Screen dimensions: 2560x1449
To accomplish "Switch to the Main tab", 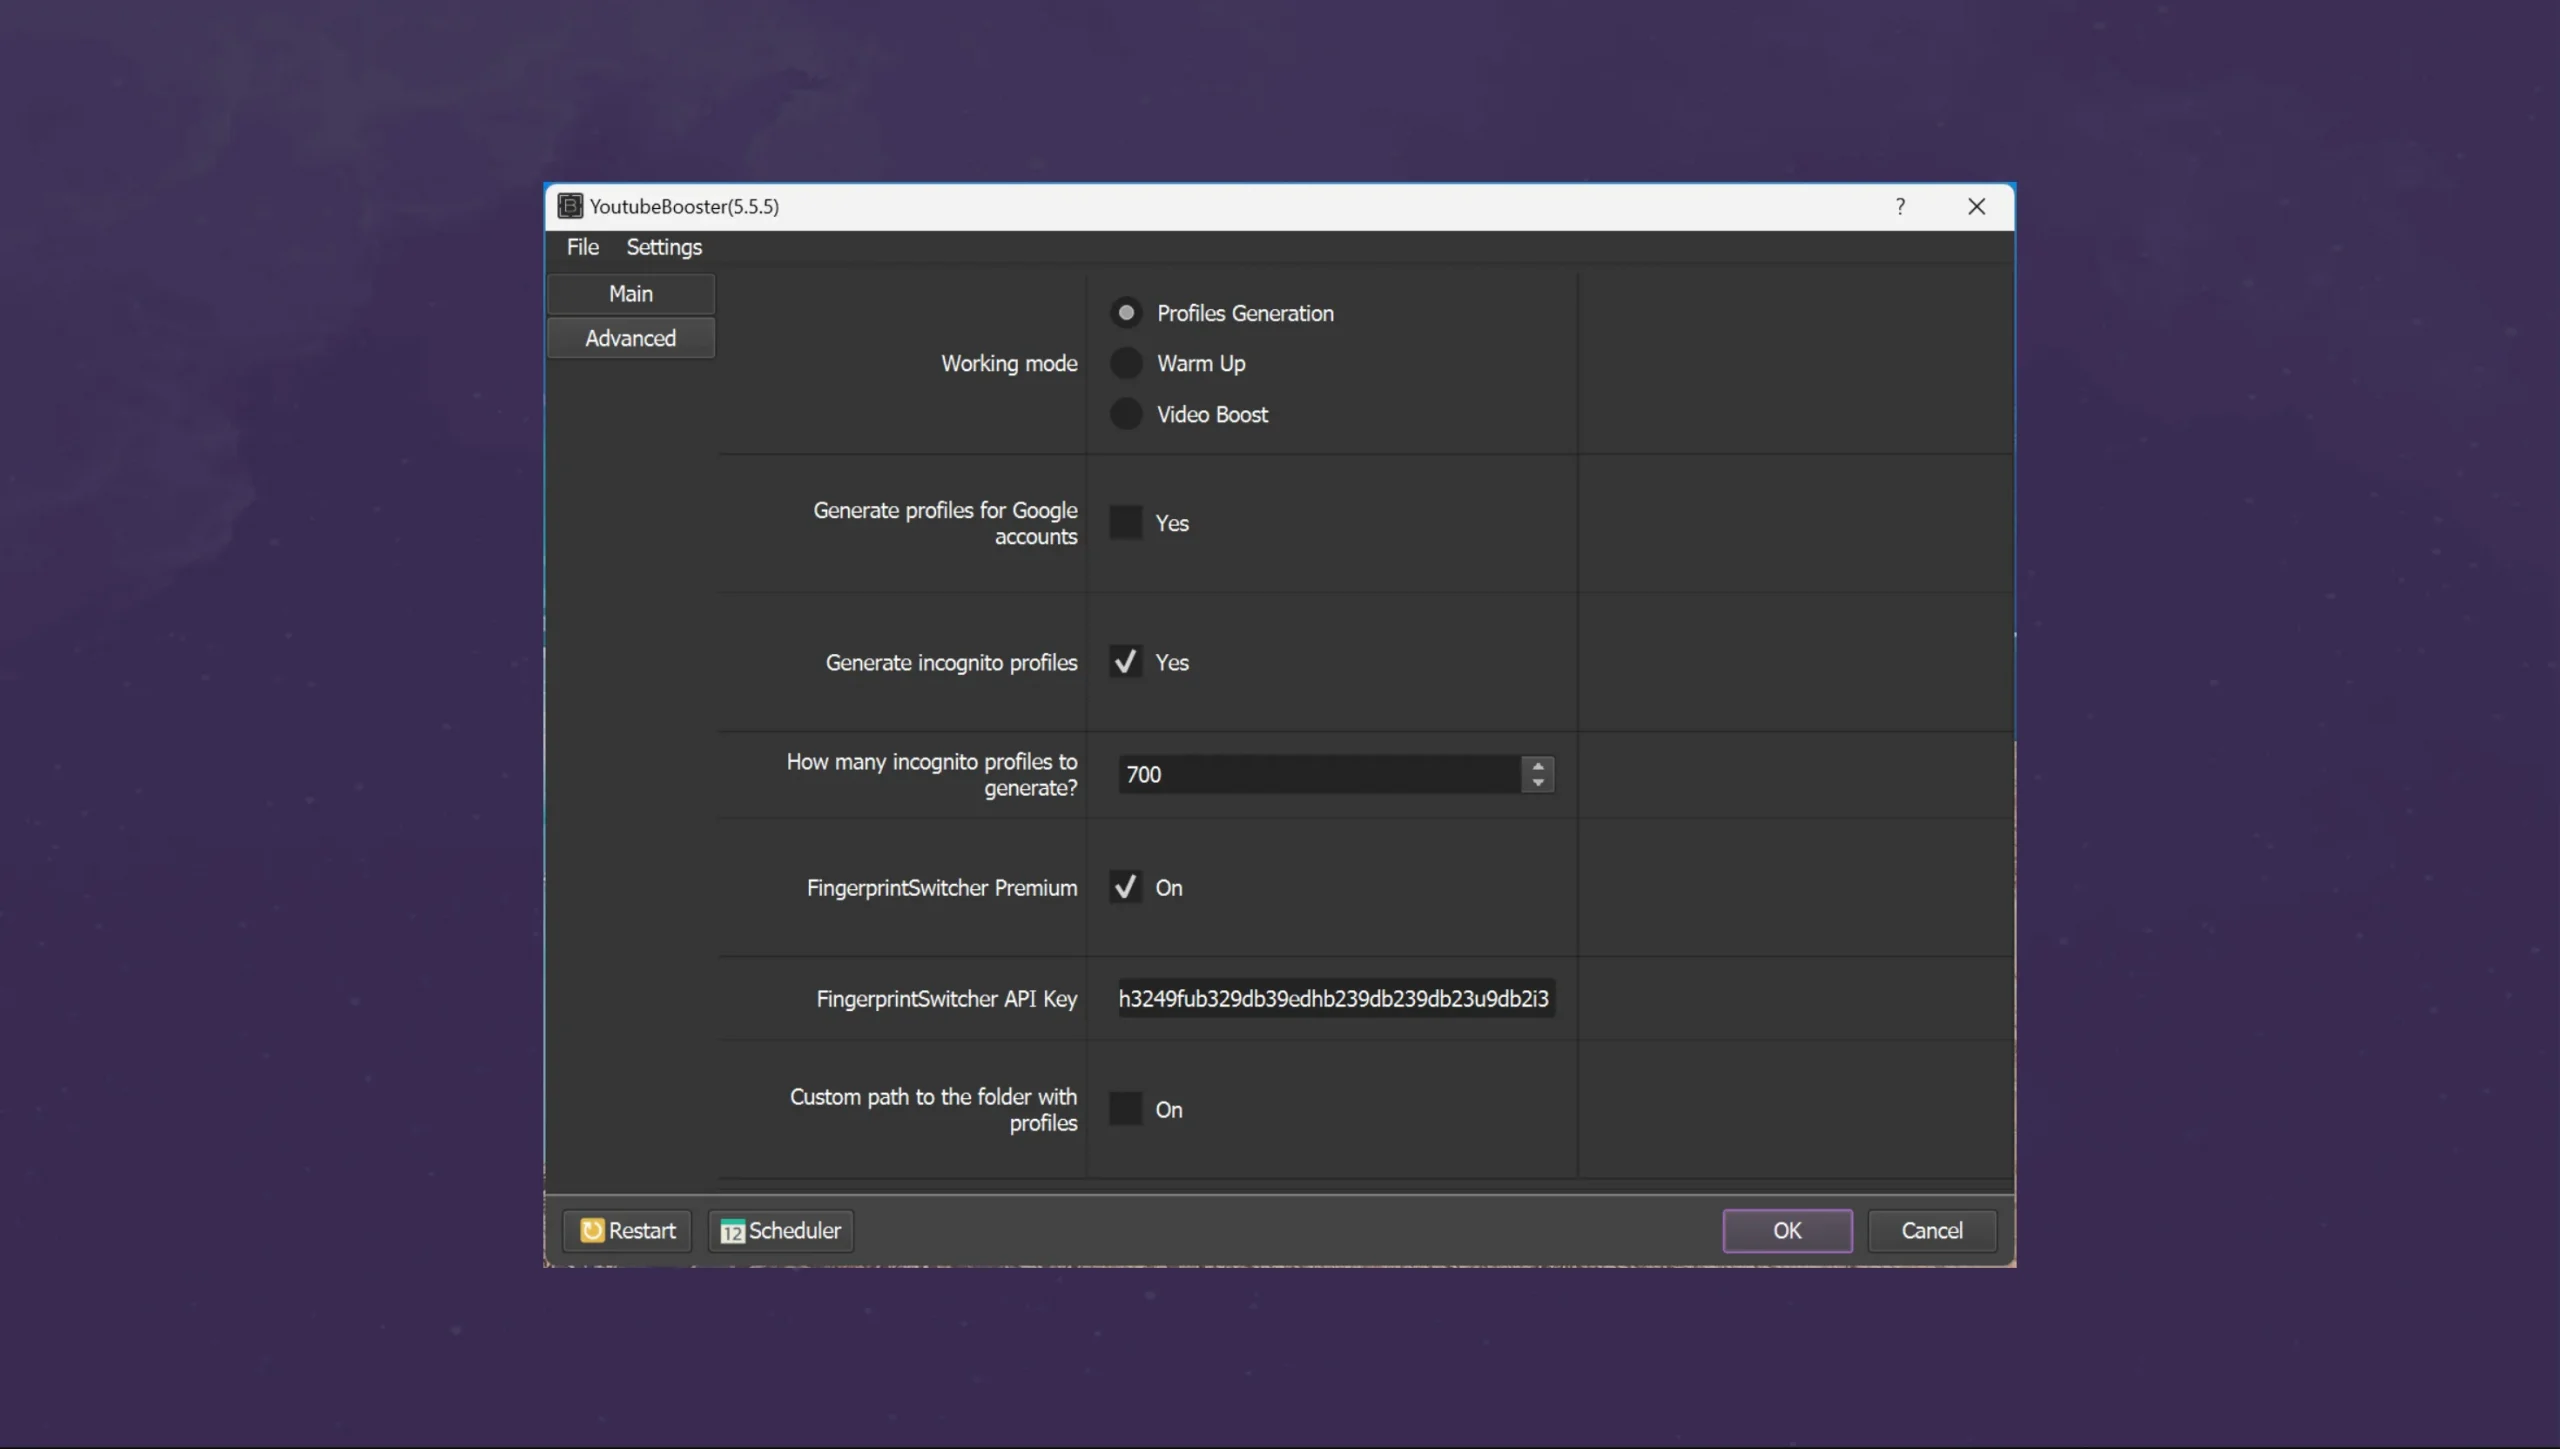I will pyautogui.click(x=631, y=294).
